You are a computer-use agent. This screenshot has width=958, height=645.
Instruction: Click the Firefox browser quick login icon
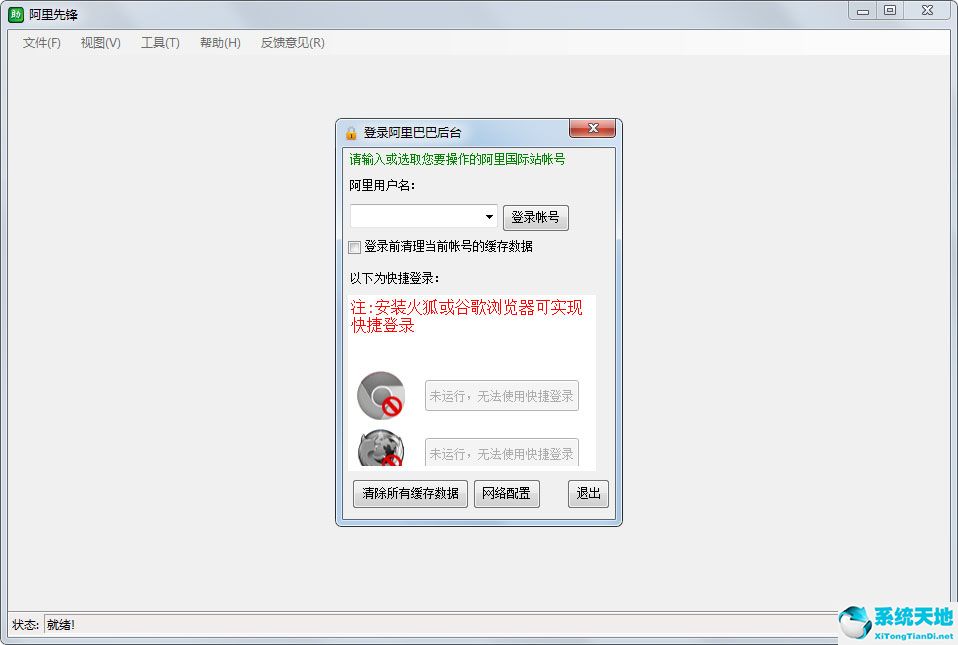[x=381, y=449]
